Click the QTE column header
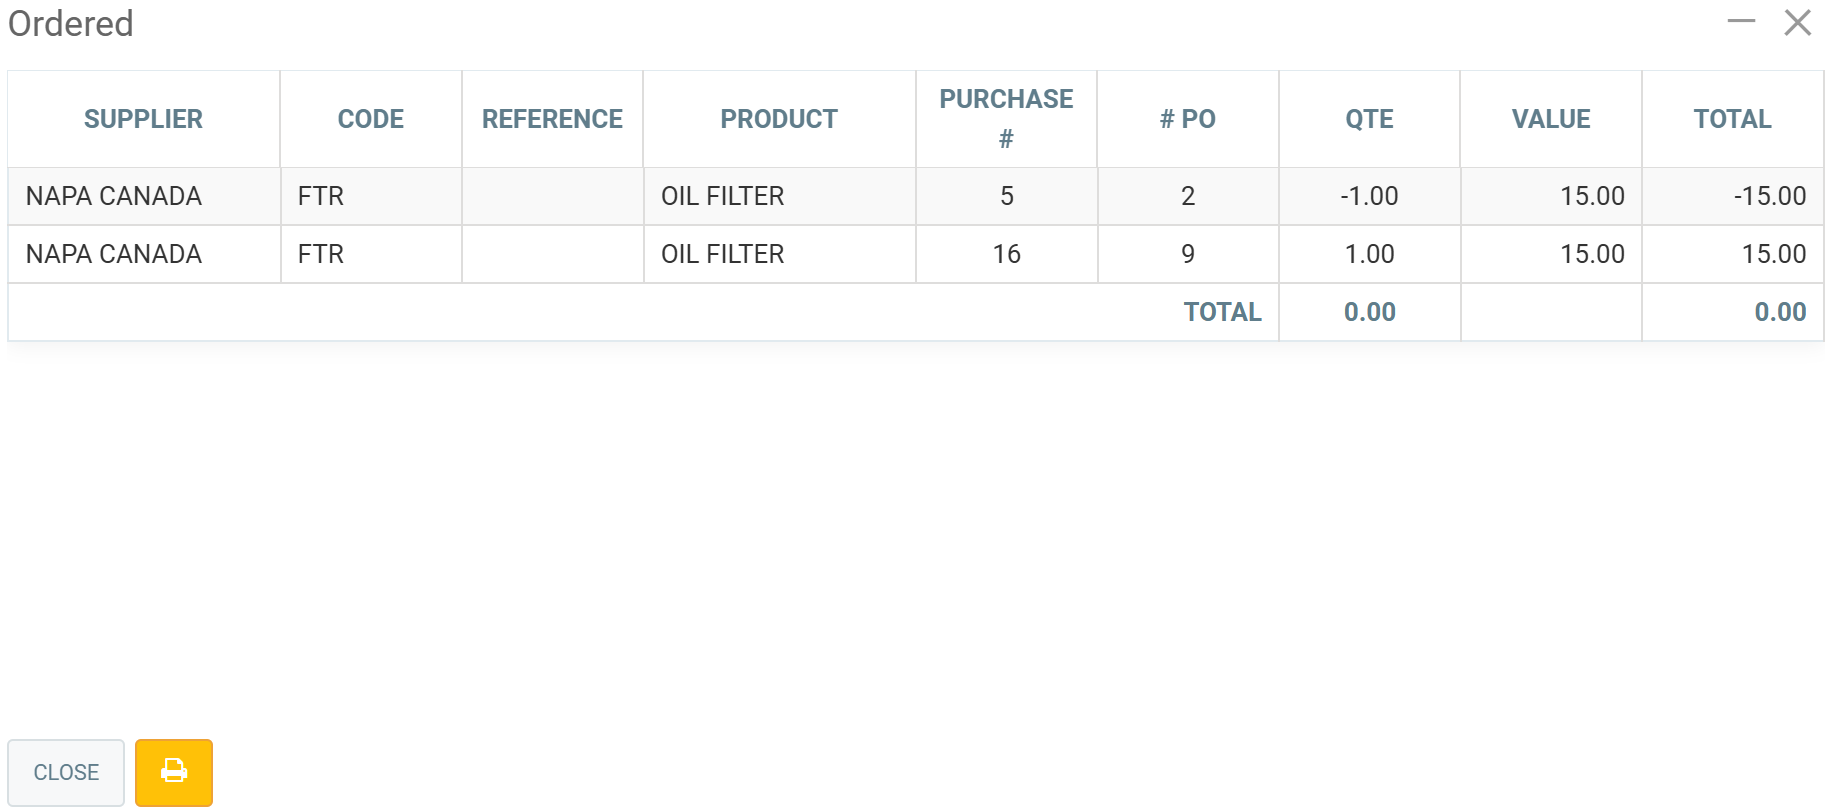This screenshot has width=1828, height=812. pos(1369,119)
